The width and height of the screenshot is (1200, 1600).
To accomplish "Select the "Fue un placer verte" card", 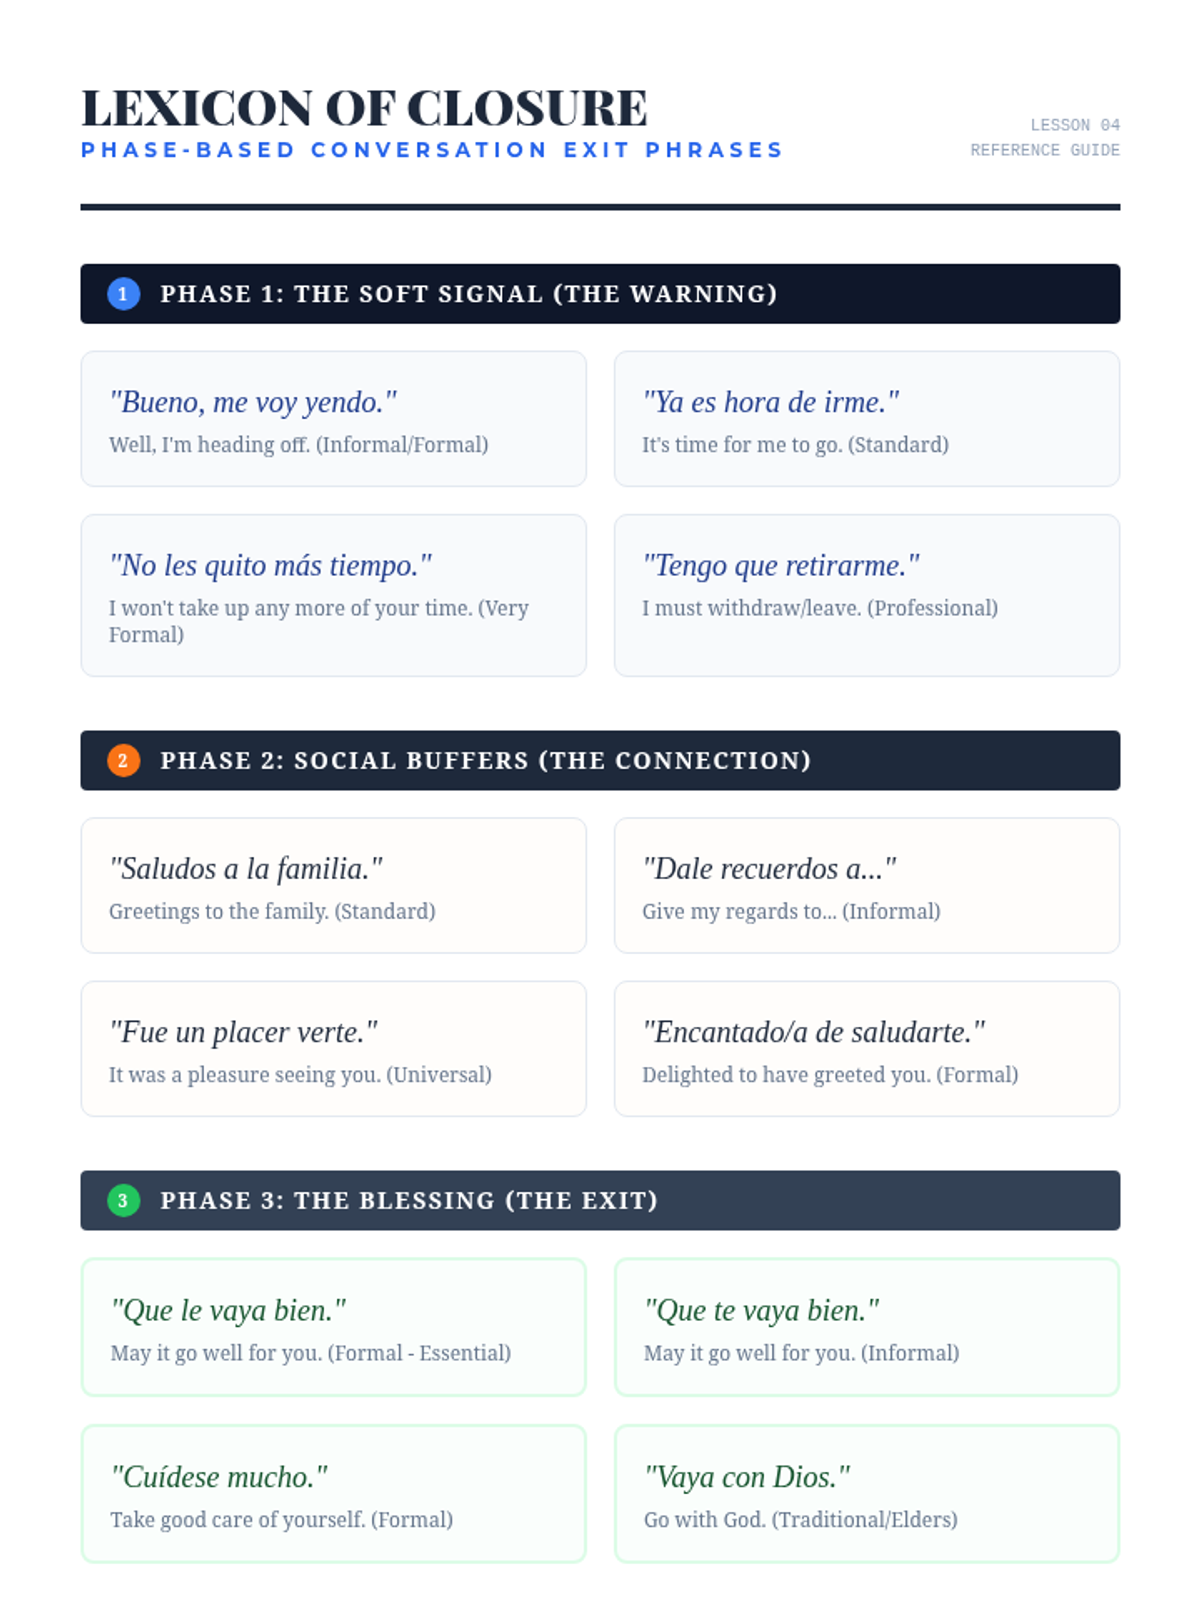I will coord(333,1049).
